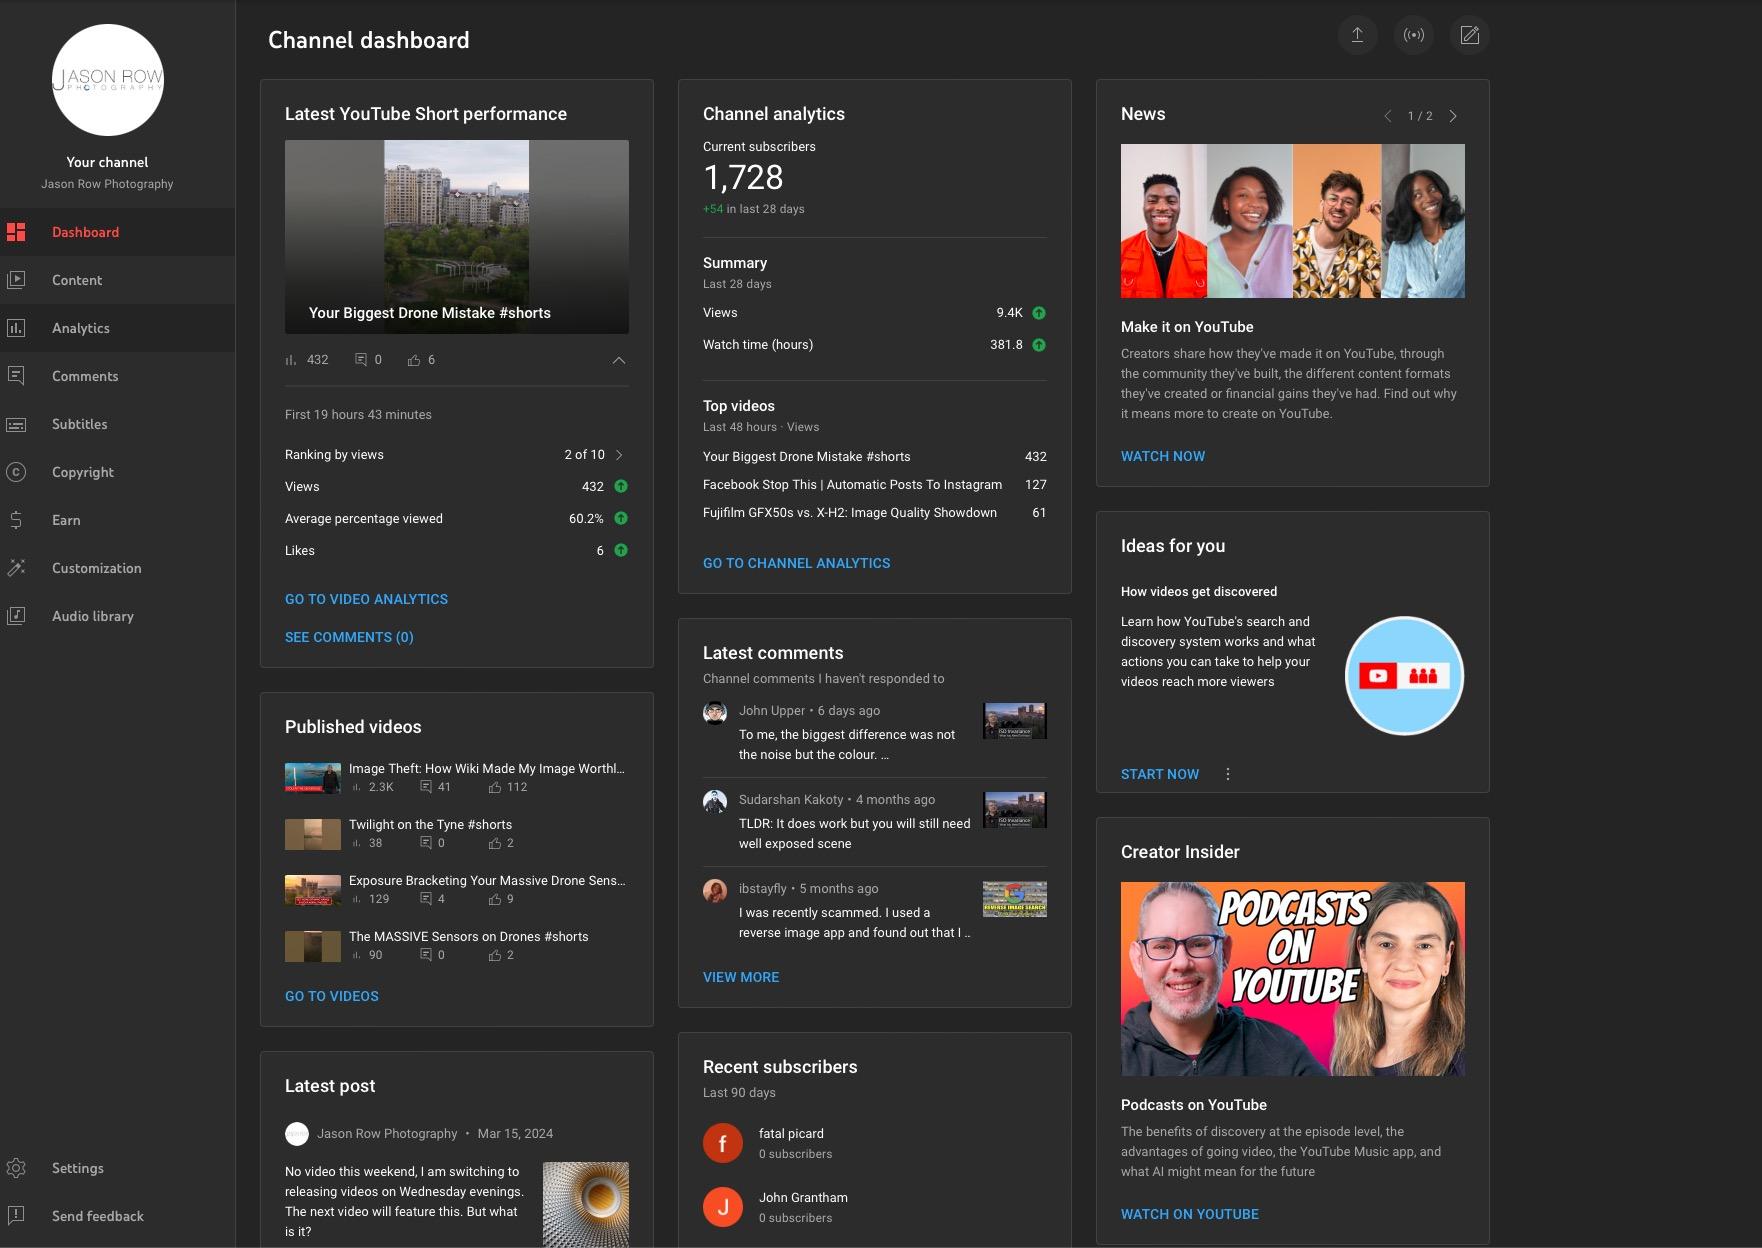This screenshot has height=1248, width=1762.
Task: Open the Analytics menu item
Action: click(x=117, y=328)
